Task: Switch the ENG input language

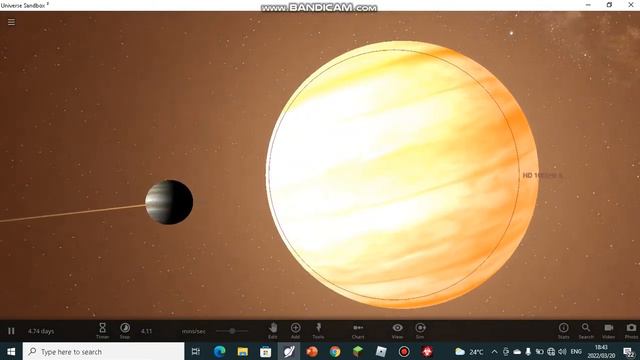Action: pos(576,351)
